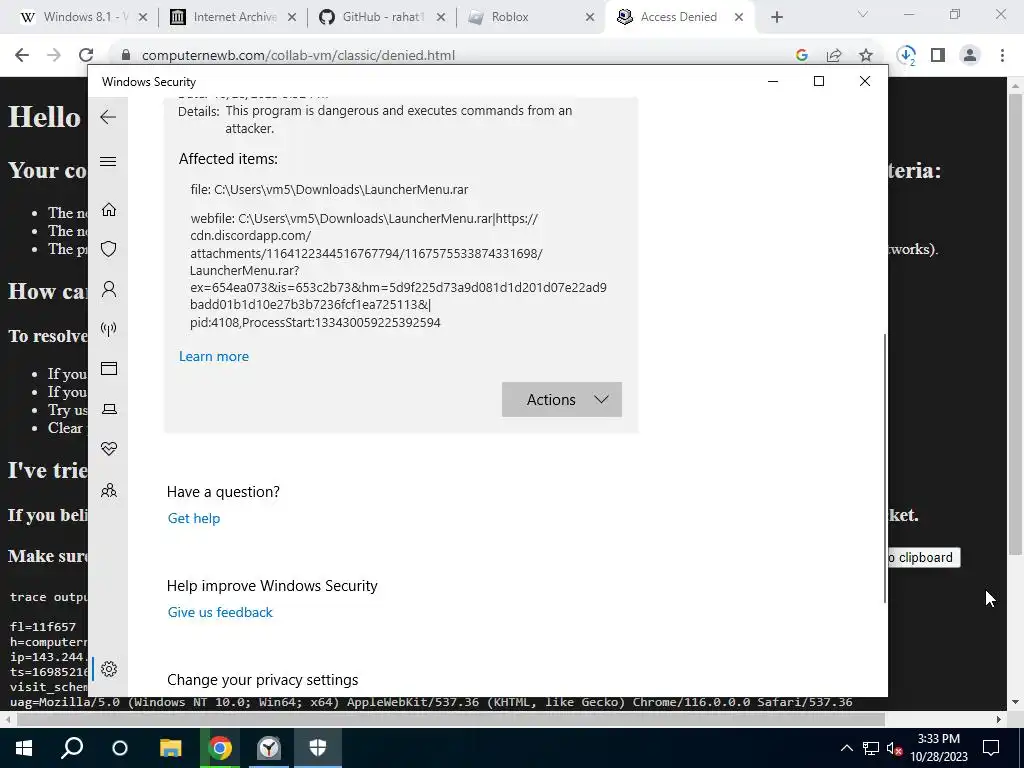Open Chrome downloads icon
The width and height of the screenshot is (1024, 768).
[906, 55]
